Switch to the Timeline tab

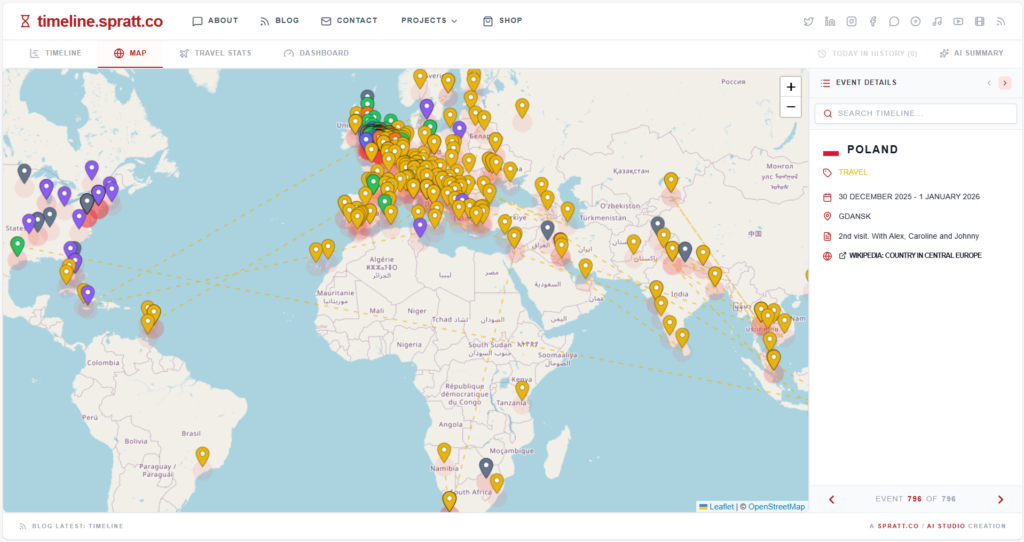[55, 53]
